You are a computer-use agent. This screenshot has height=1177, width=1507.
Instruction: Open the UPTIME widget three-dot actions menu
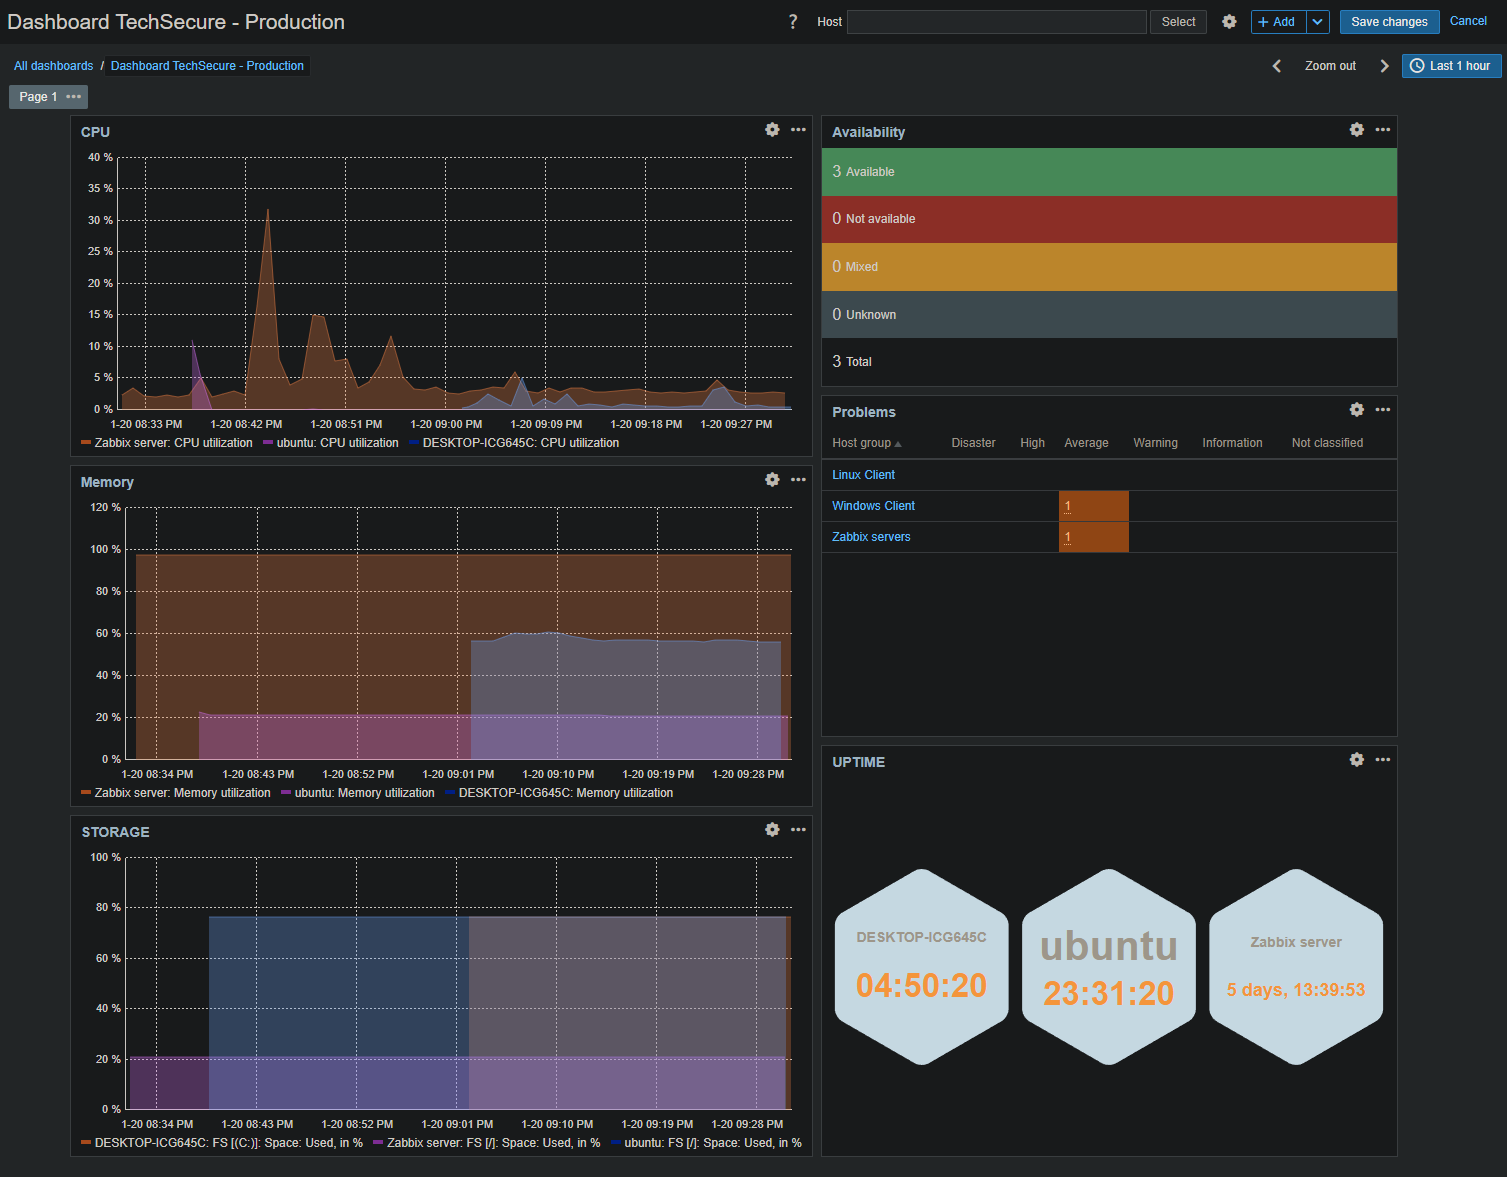1383,760
